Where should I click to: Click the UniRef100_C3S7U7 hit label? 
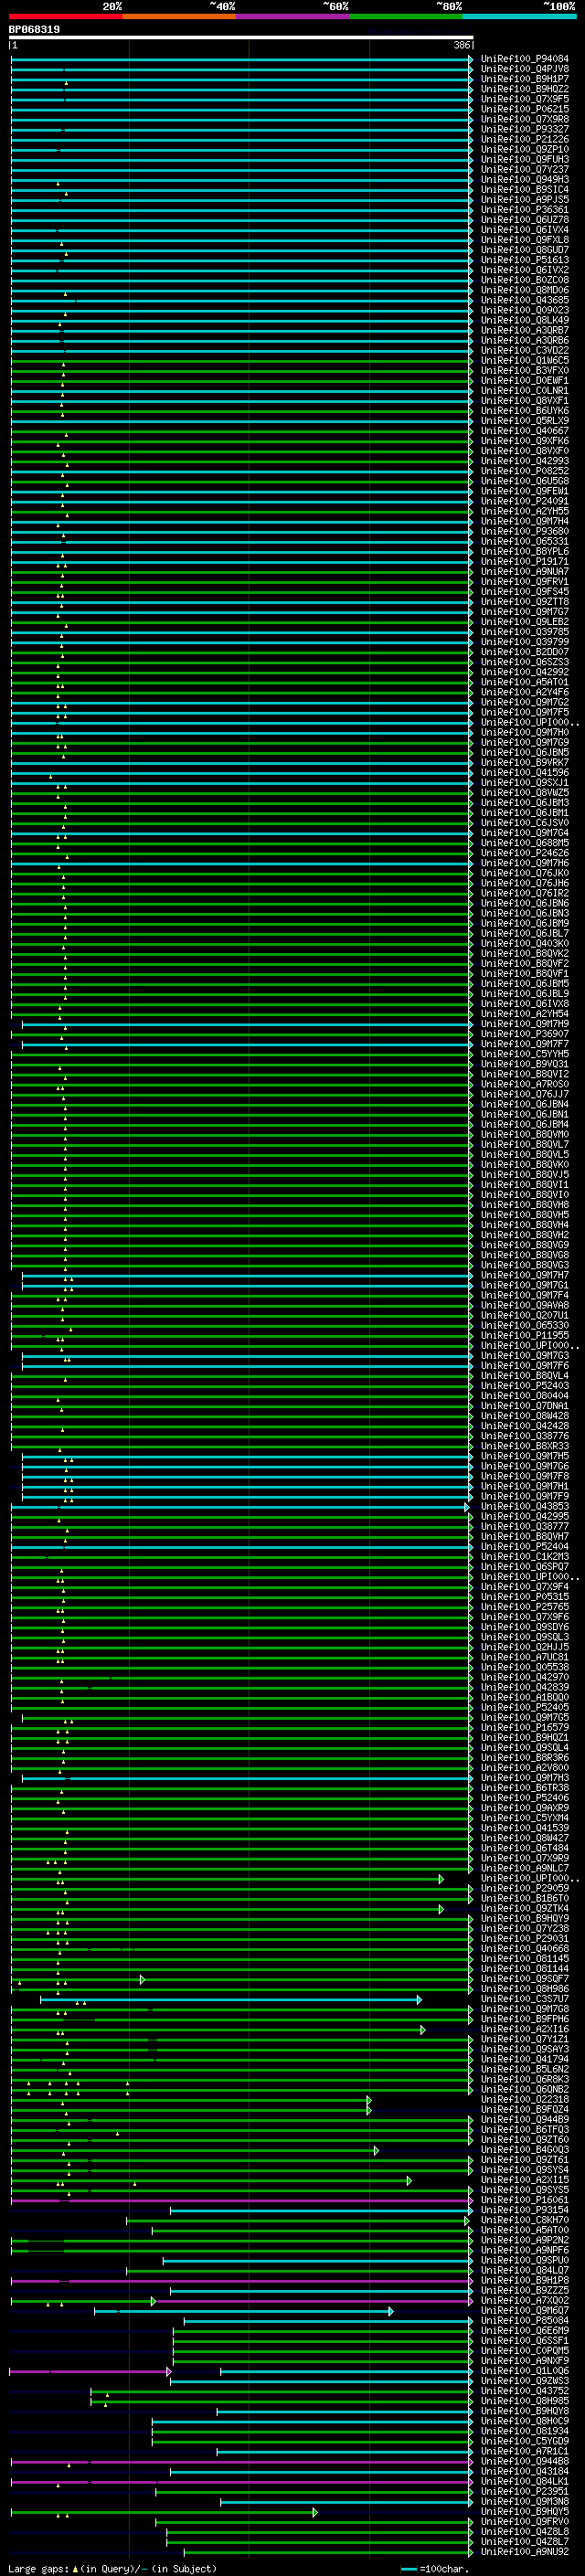(x=524, y=1999)
